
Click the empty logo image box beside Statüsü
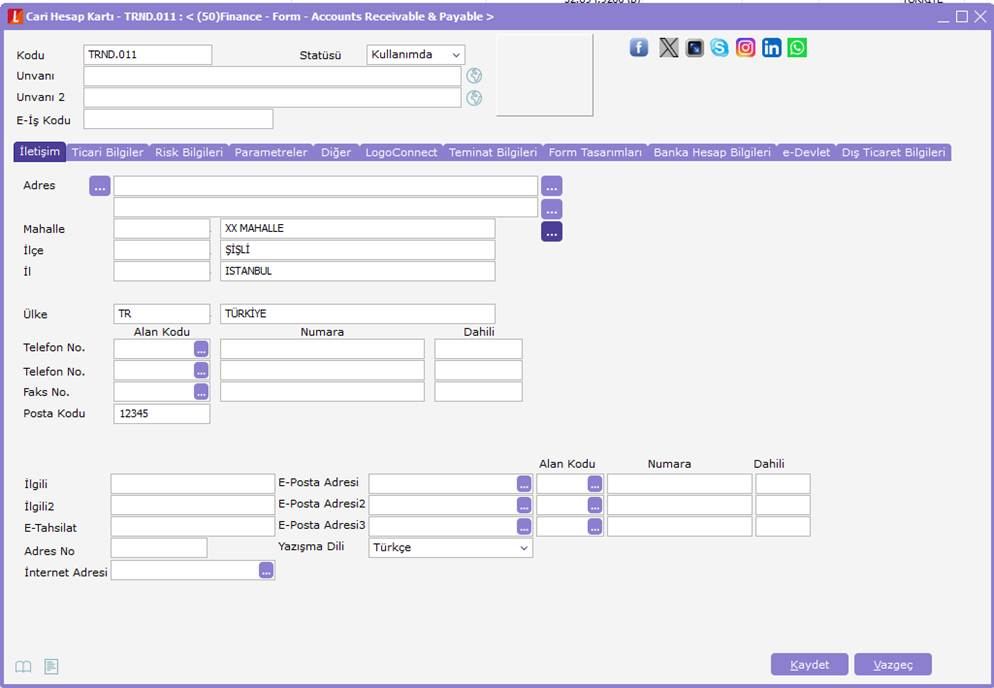[545, 75]
